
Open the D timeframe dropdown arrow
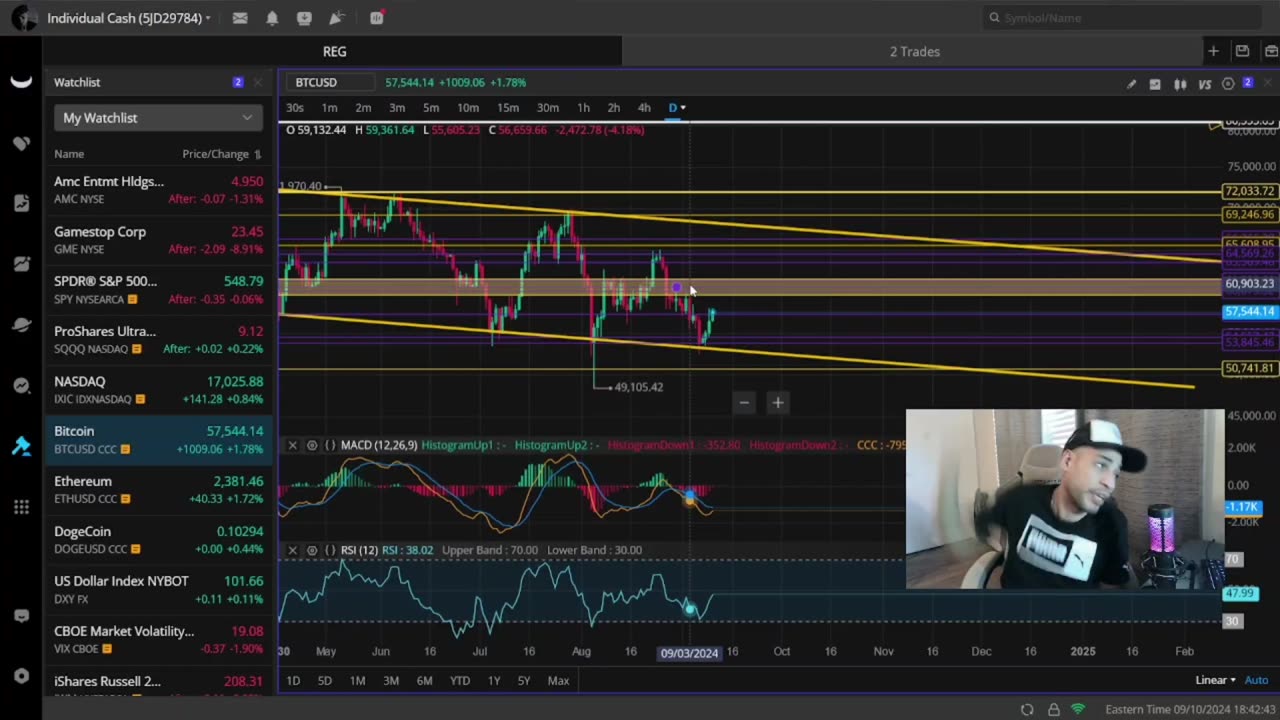click(x=683, y=108)
